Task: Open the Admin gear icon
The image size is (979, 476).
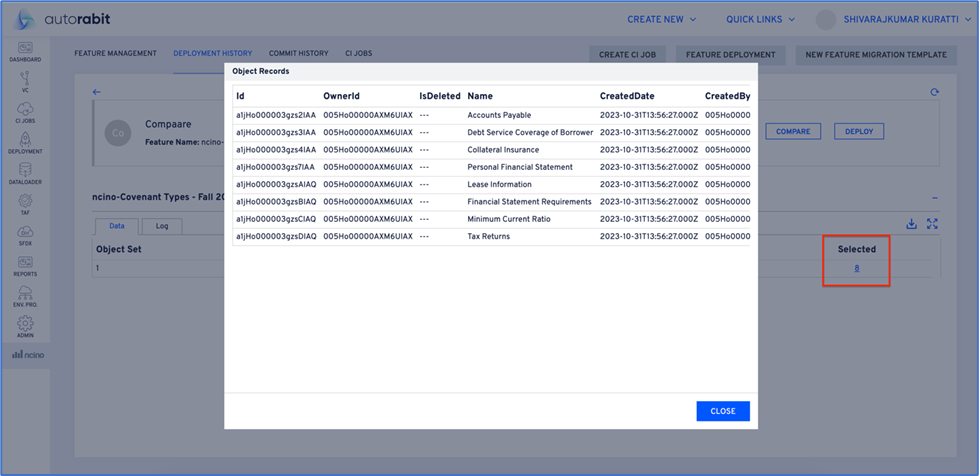Action: tap(25, 327)
